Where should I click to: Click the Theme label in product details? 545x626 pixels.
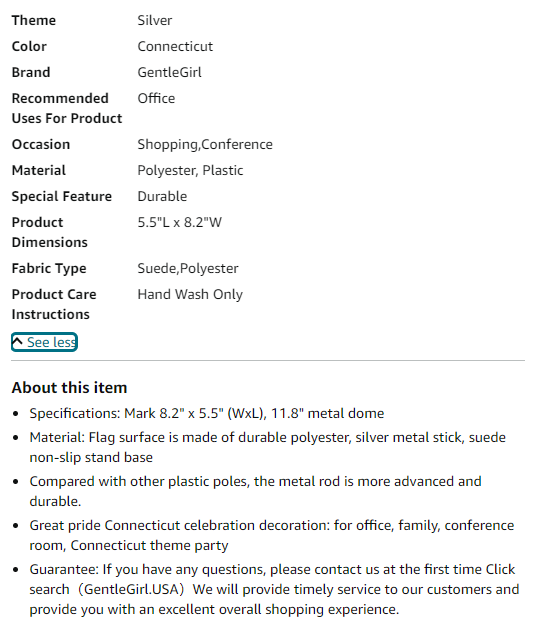(x=34, y=20)
